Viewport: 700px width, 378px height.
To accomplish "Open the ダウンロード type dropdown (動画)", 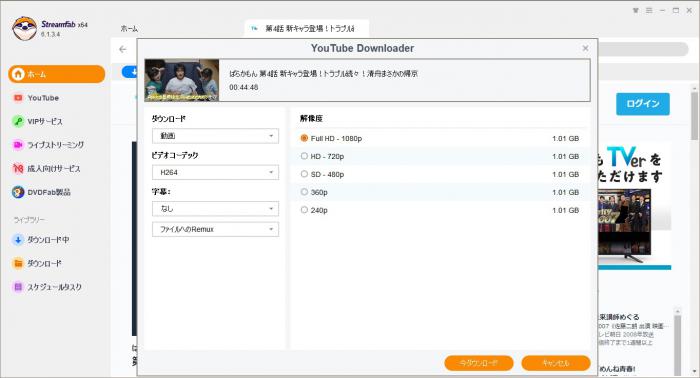I will (215, 136).
